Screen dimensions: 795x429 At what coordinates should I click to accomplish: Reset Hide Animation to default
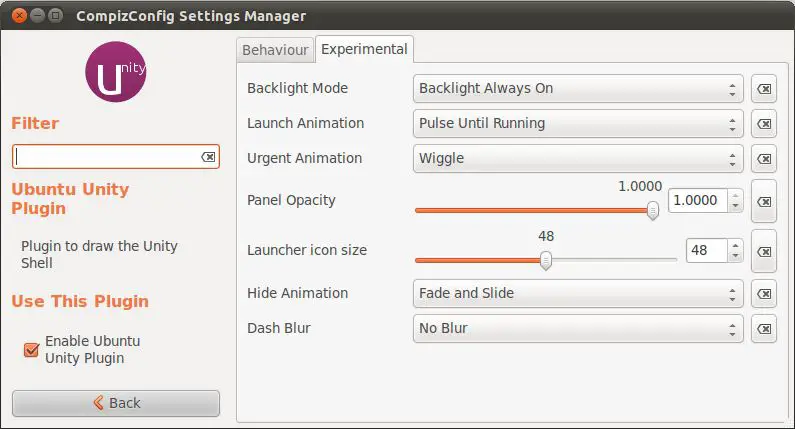click(763, 294)
